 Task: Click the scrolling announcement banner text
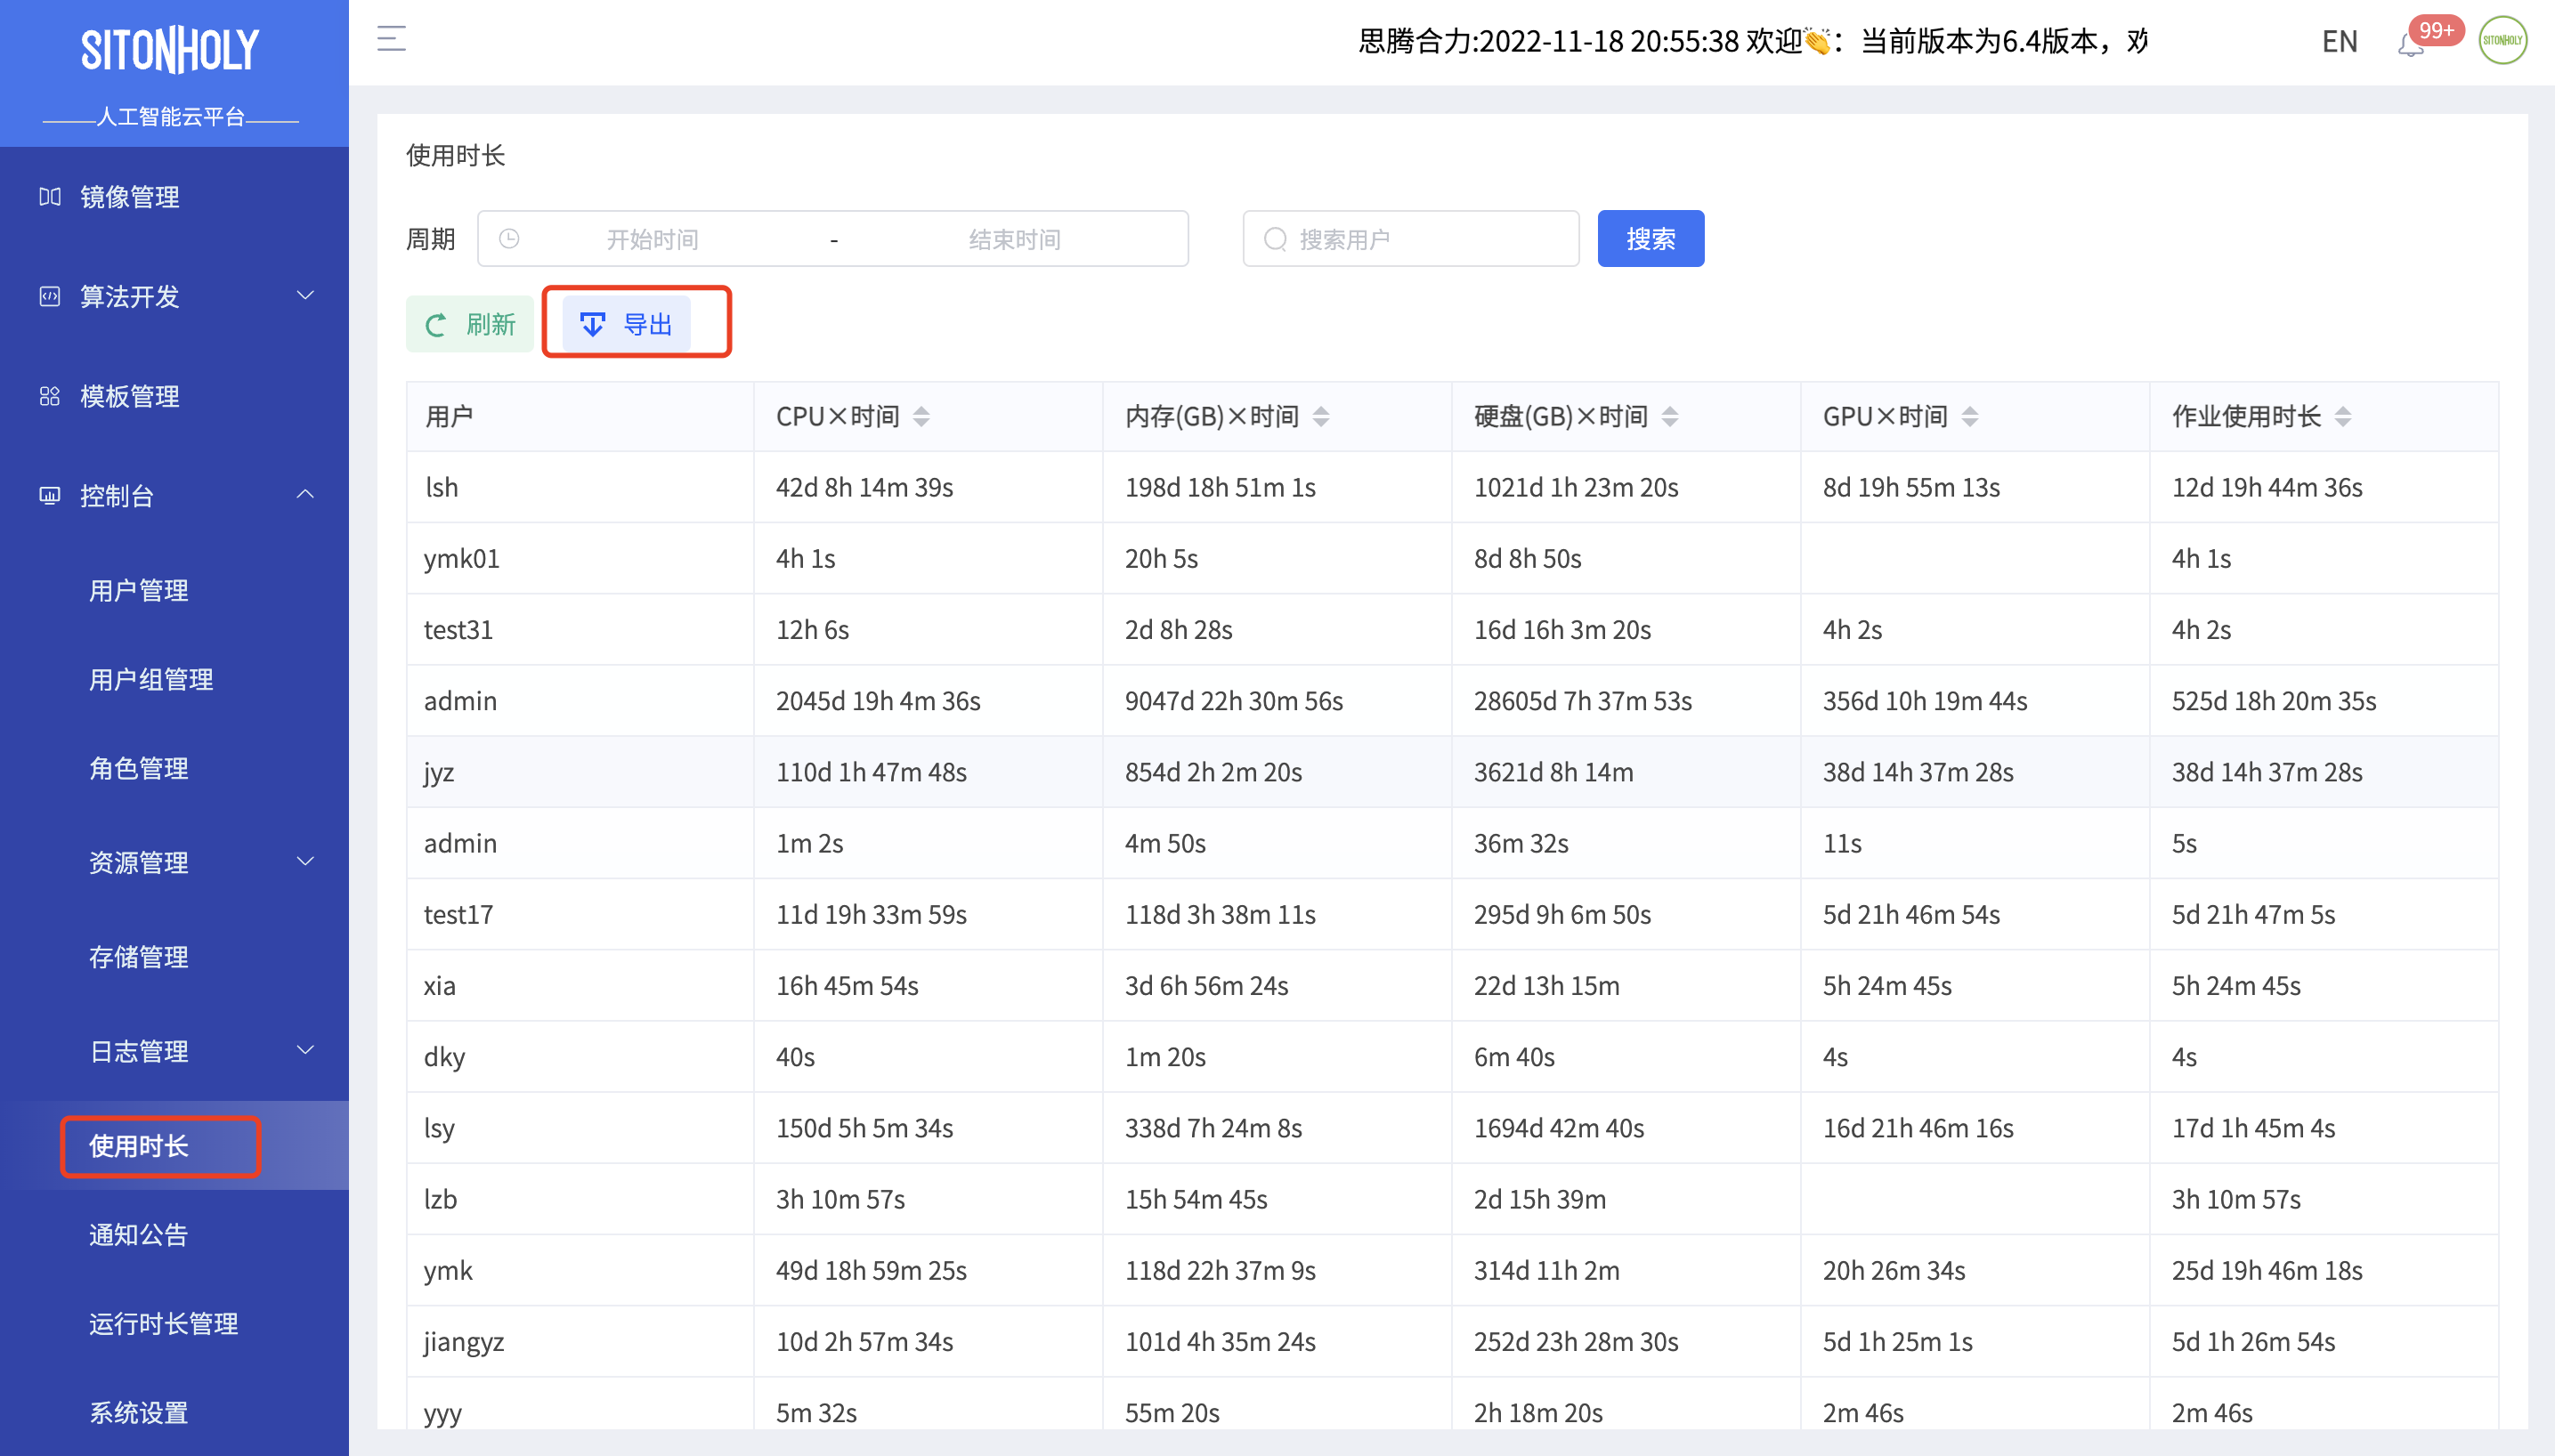tap(1752, 41)
